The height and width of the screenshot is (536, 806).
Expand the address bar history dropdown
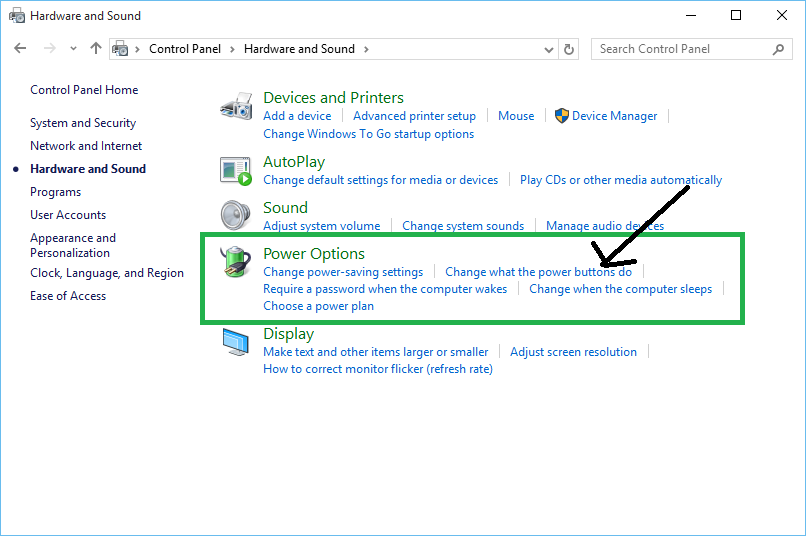click(549, 50)
